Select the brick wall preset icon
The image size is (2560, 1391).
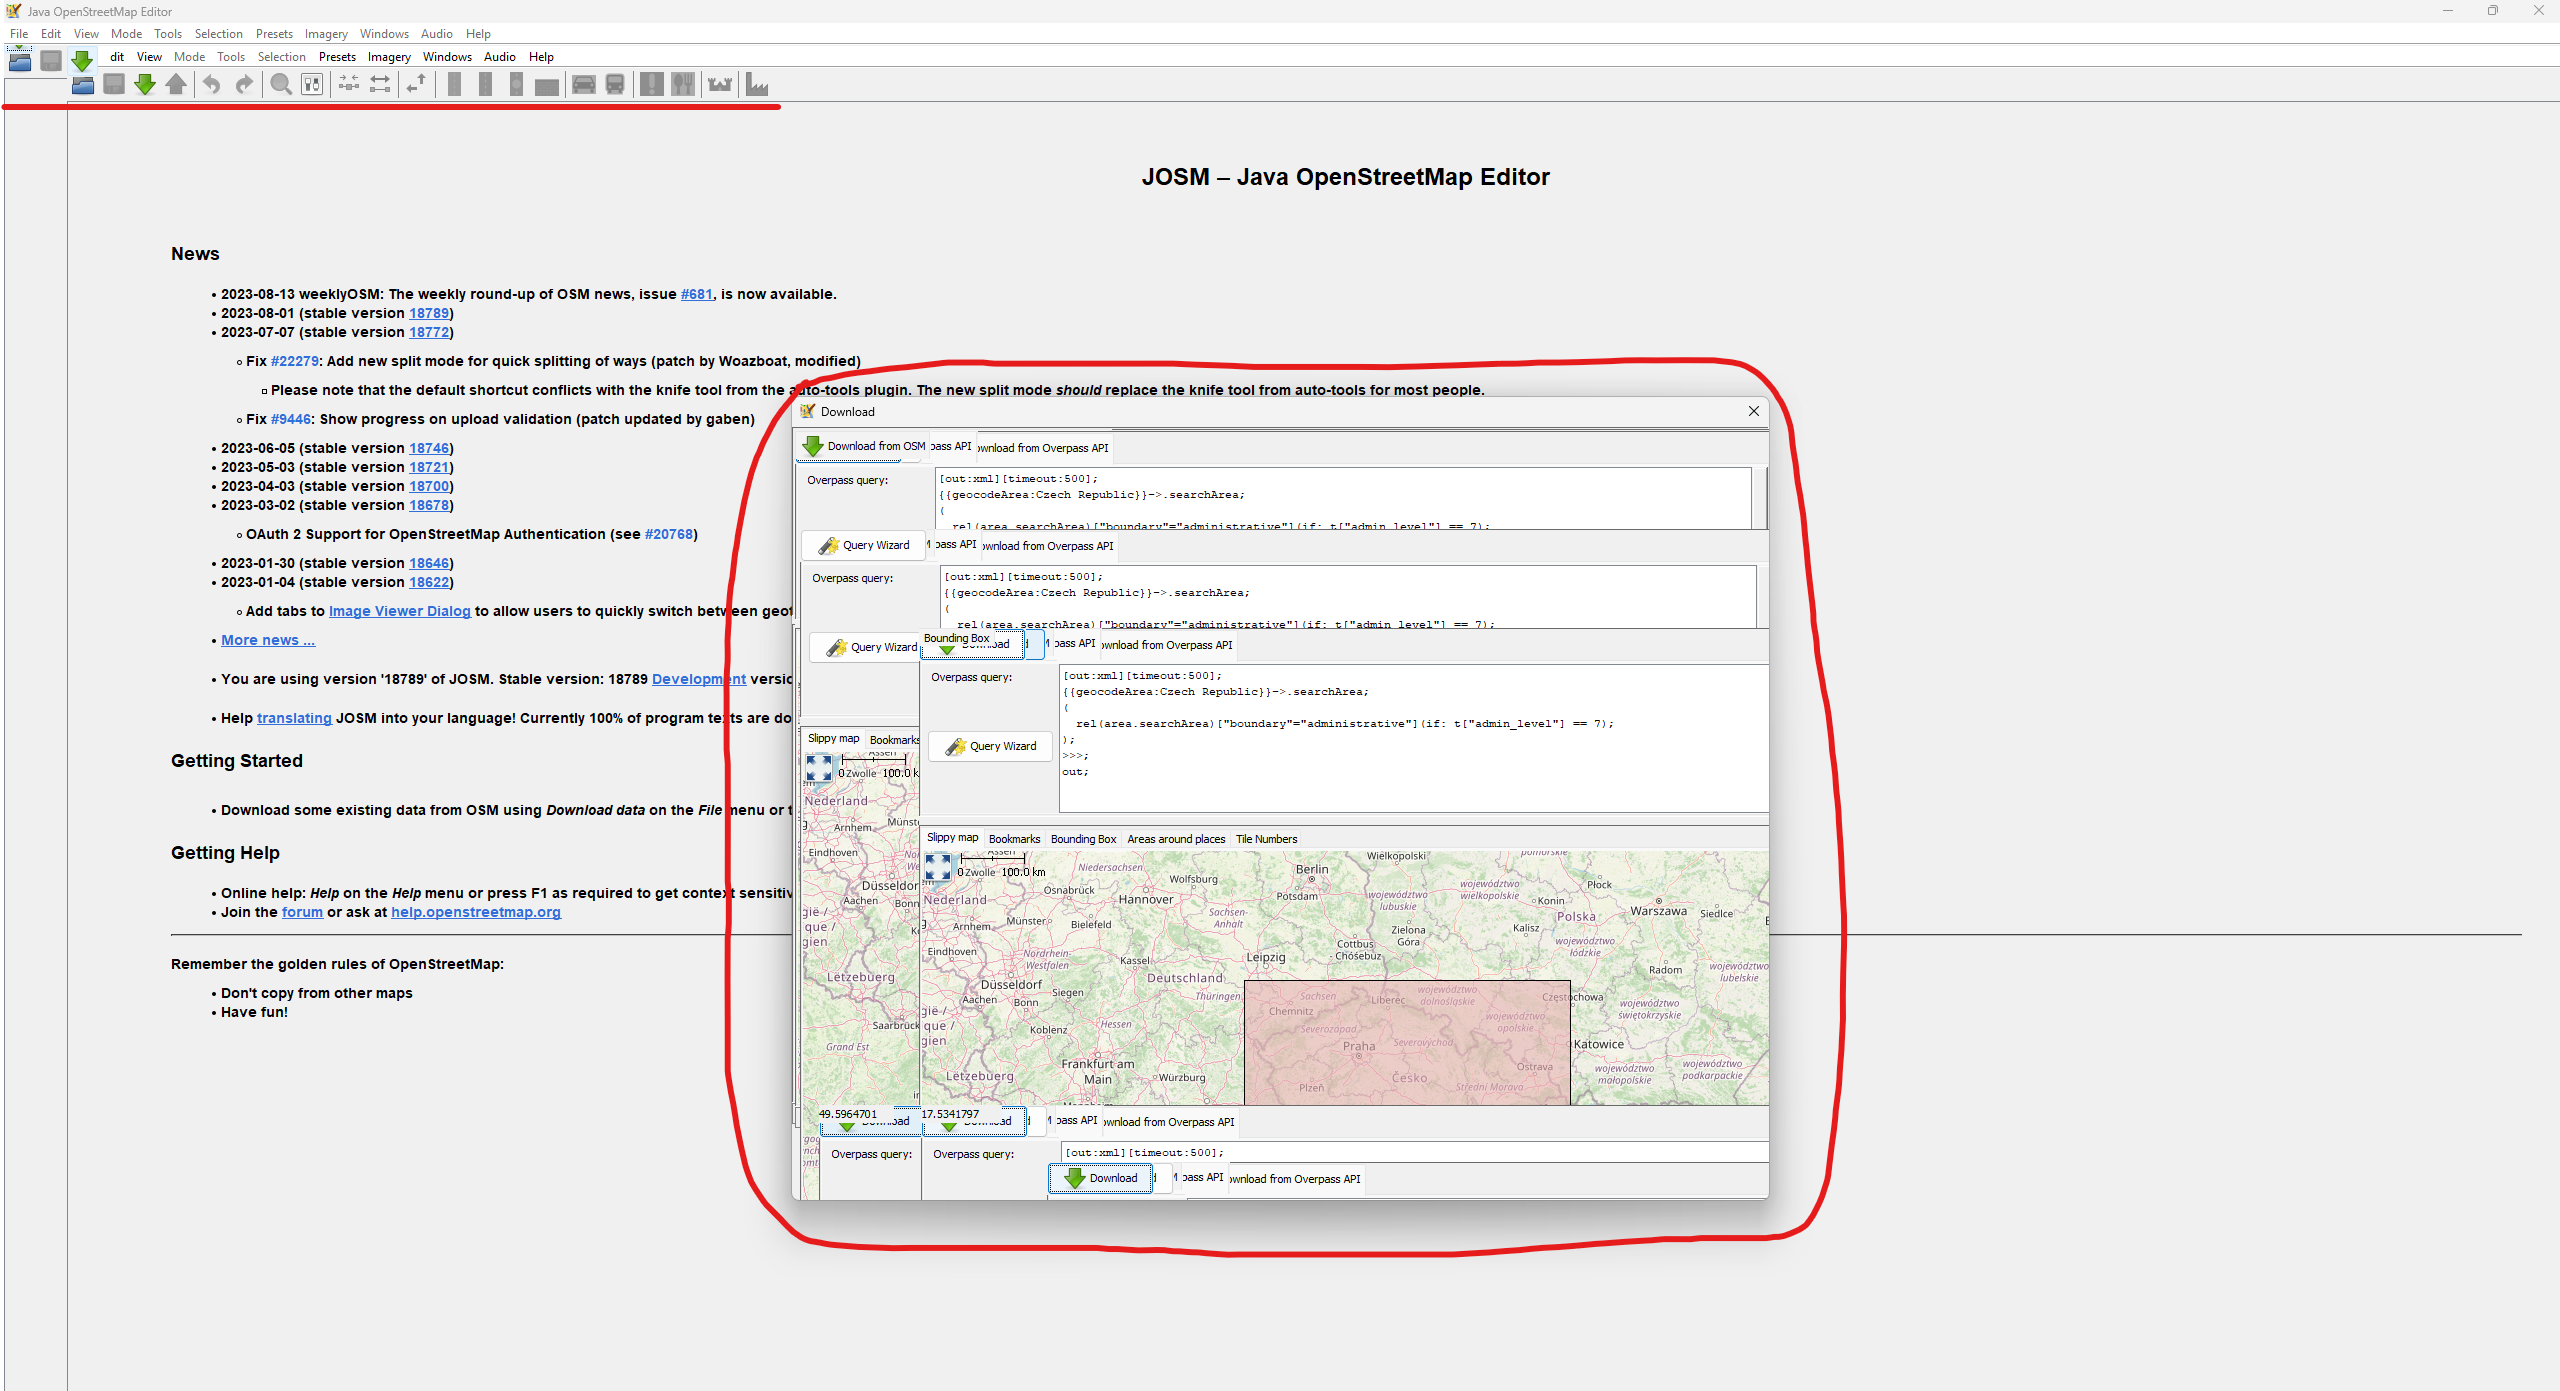coord(546,85)
